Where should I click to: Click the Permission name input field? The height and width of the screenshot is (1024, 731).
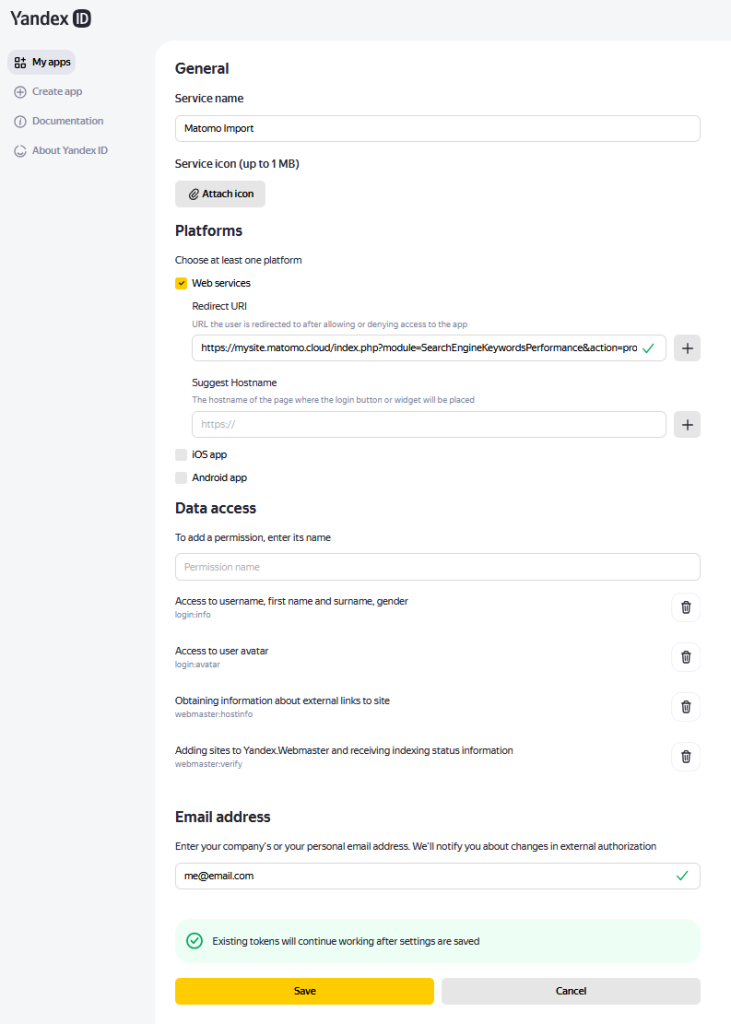[x=437, y=568]
